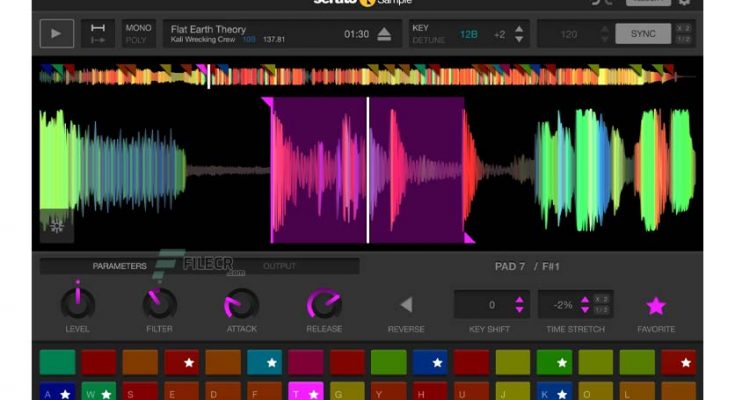
Task: Toggle the Mono/Poly mode
Action: coord(139,34)
